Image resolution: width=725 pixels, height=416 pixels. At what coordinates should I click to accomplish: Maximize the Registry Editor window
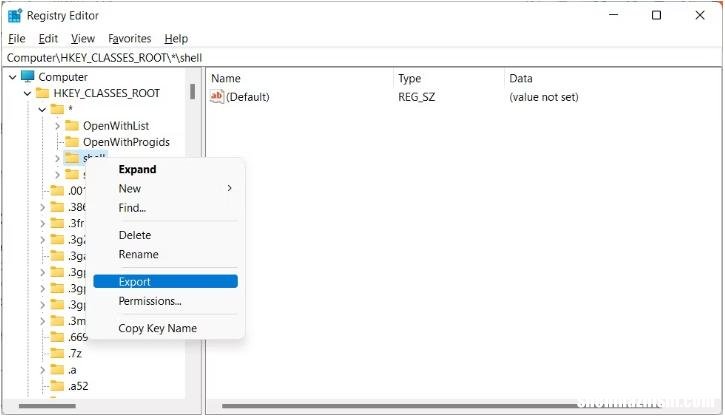coord(656,15)
